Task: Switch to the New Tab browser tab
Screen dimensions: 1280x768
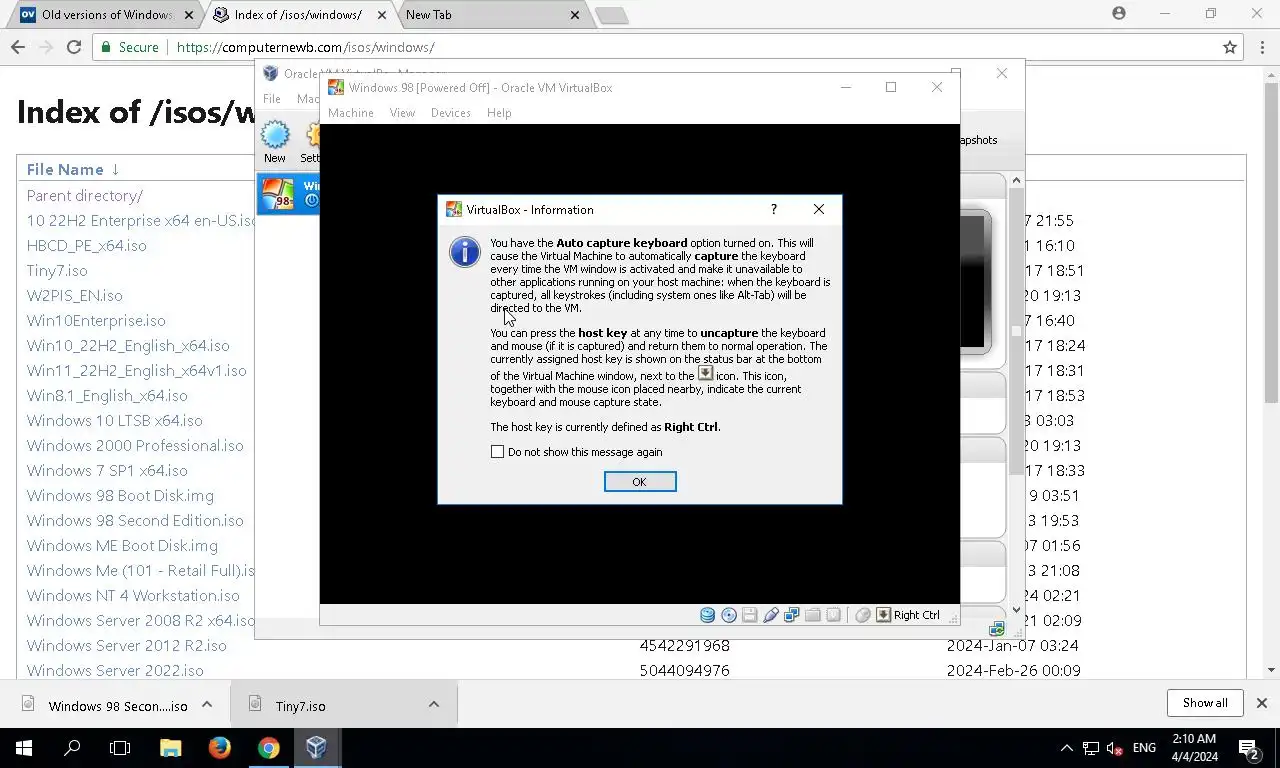Action: [x=490, y=15]
